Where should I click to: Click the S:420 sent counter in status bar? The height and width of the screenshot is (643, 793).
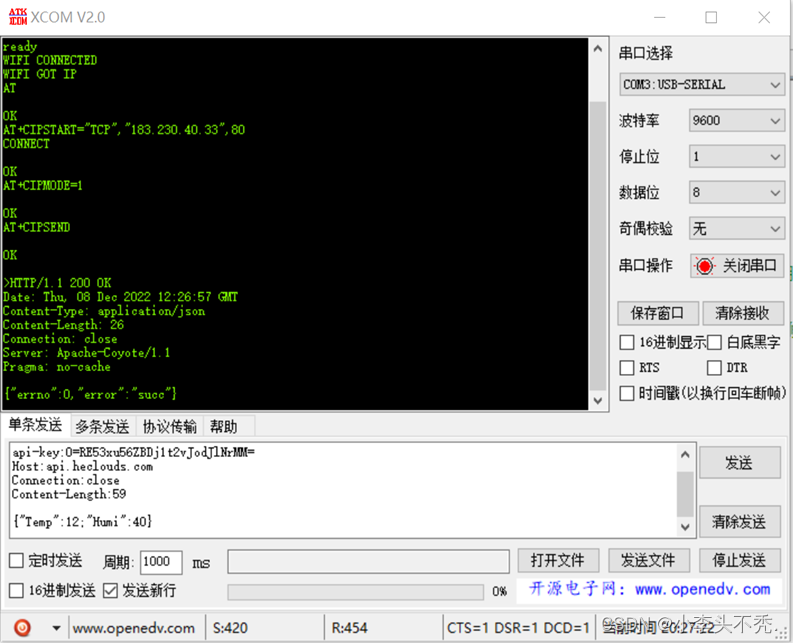230,628
